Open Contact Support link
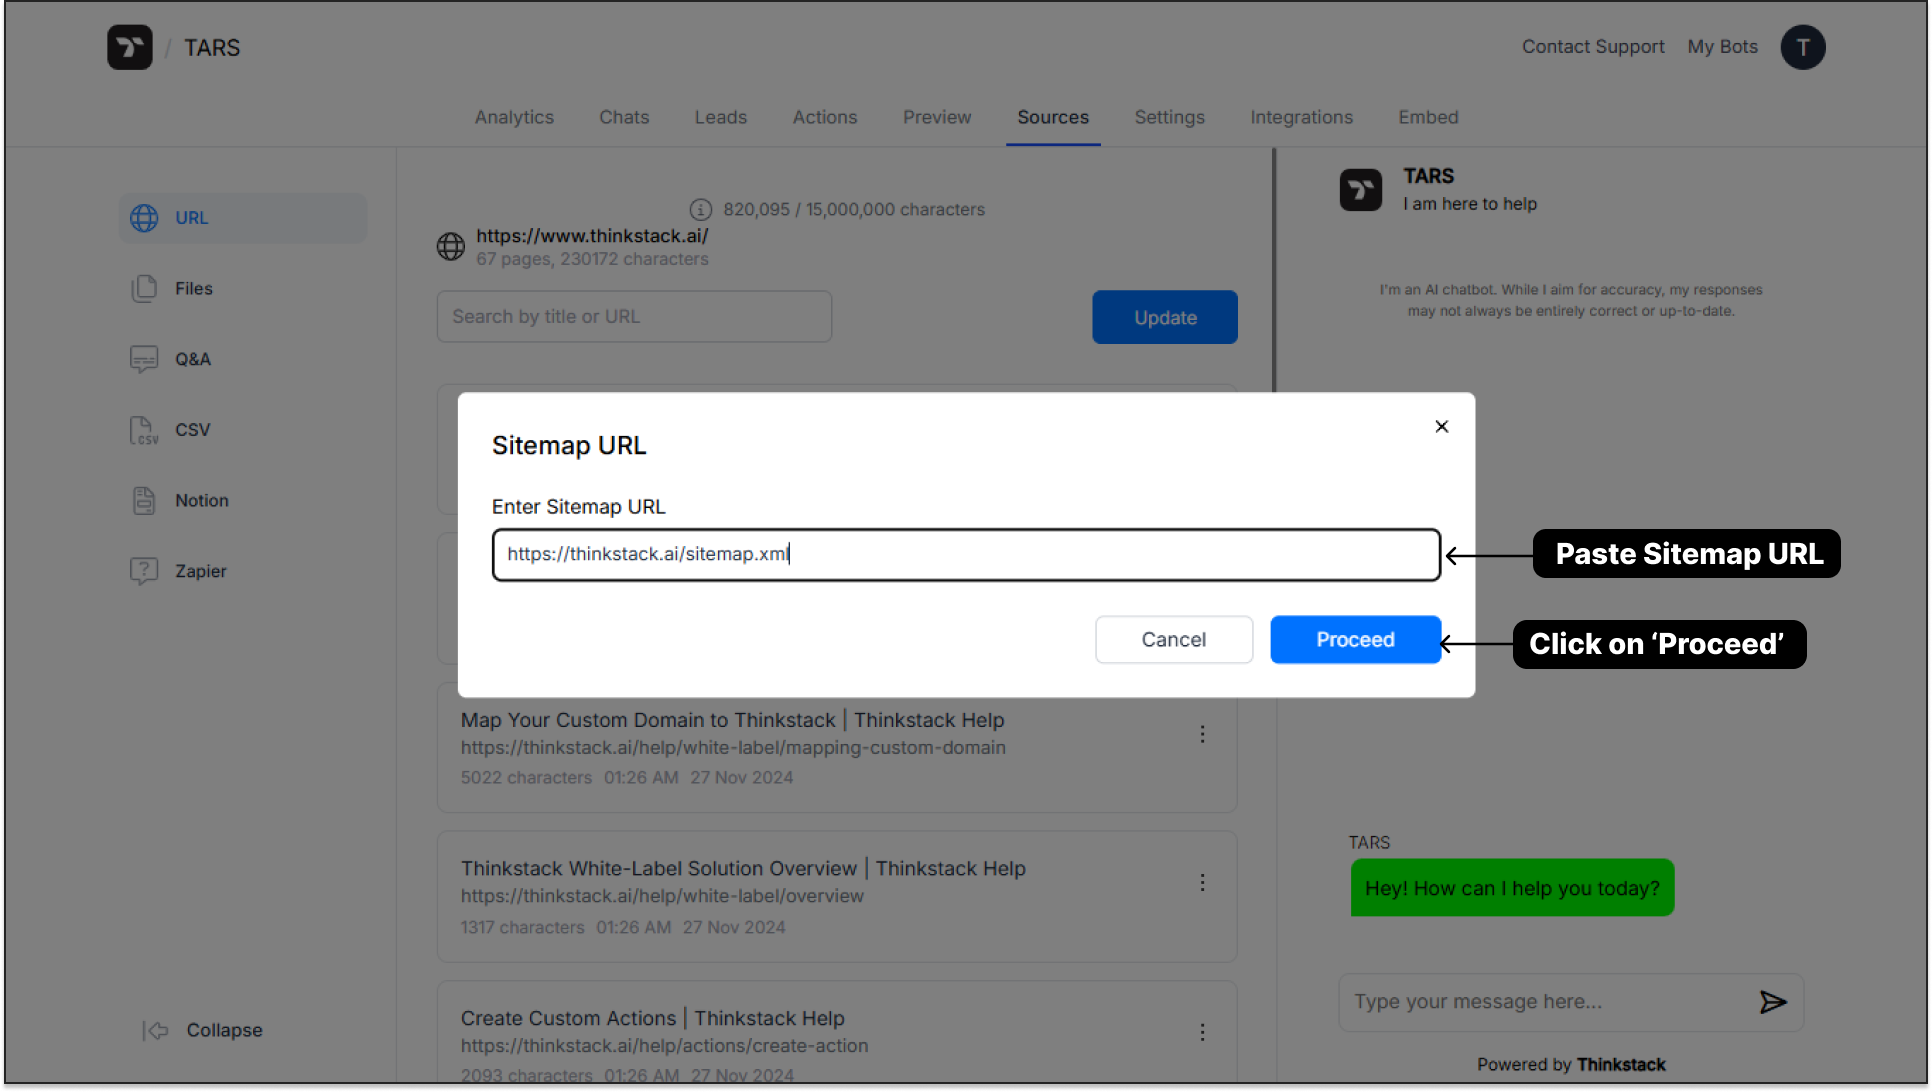The image size is (1932, 1092). [x=1593, y=47]
